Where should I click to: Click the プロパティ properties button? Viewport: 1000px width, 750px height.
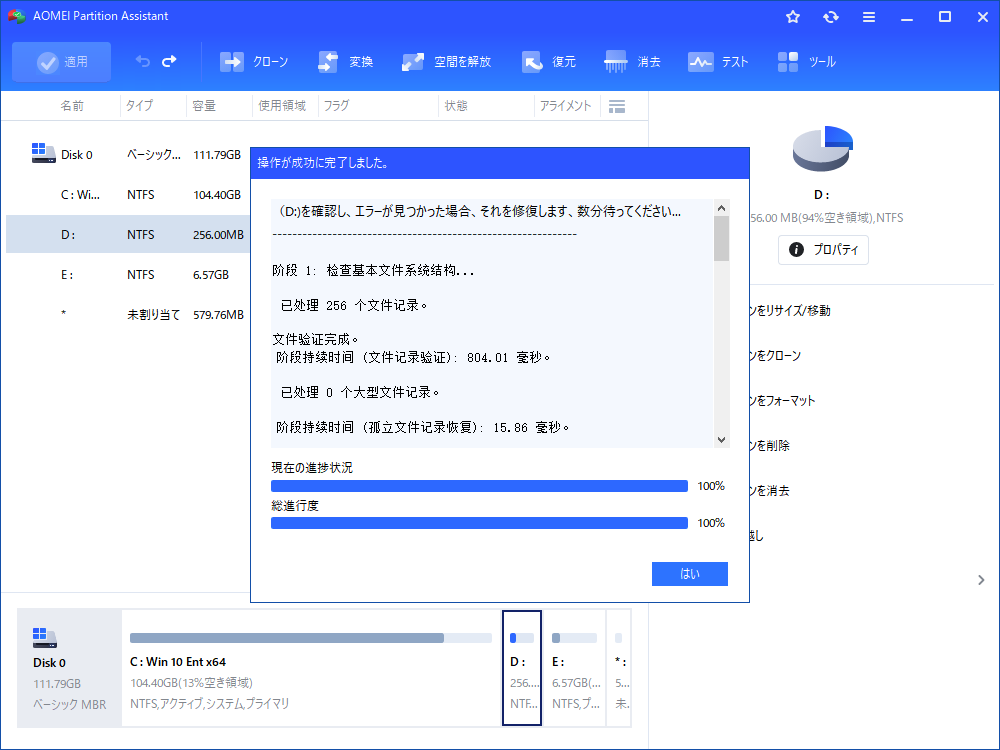(x=823, y=249)
